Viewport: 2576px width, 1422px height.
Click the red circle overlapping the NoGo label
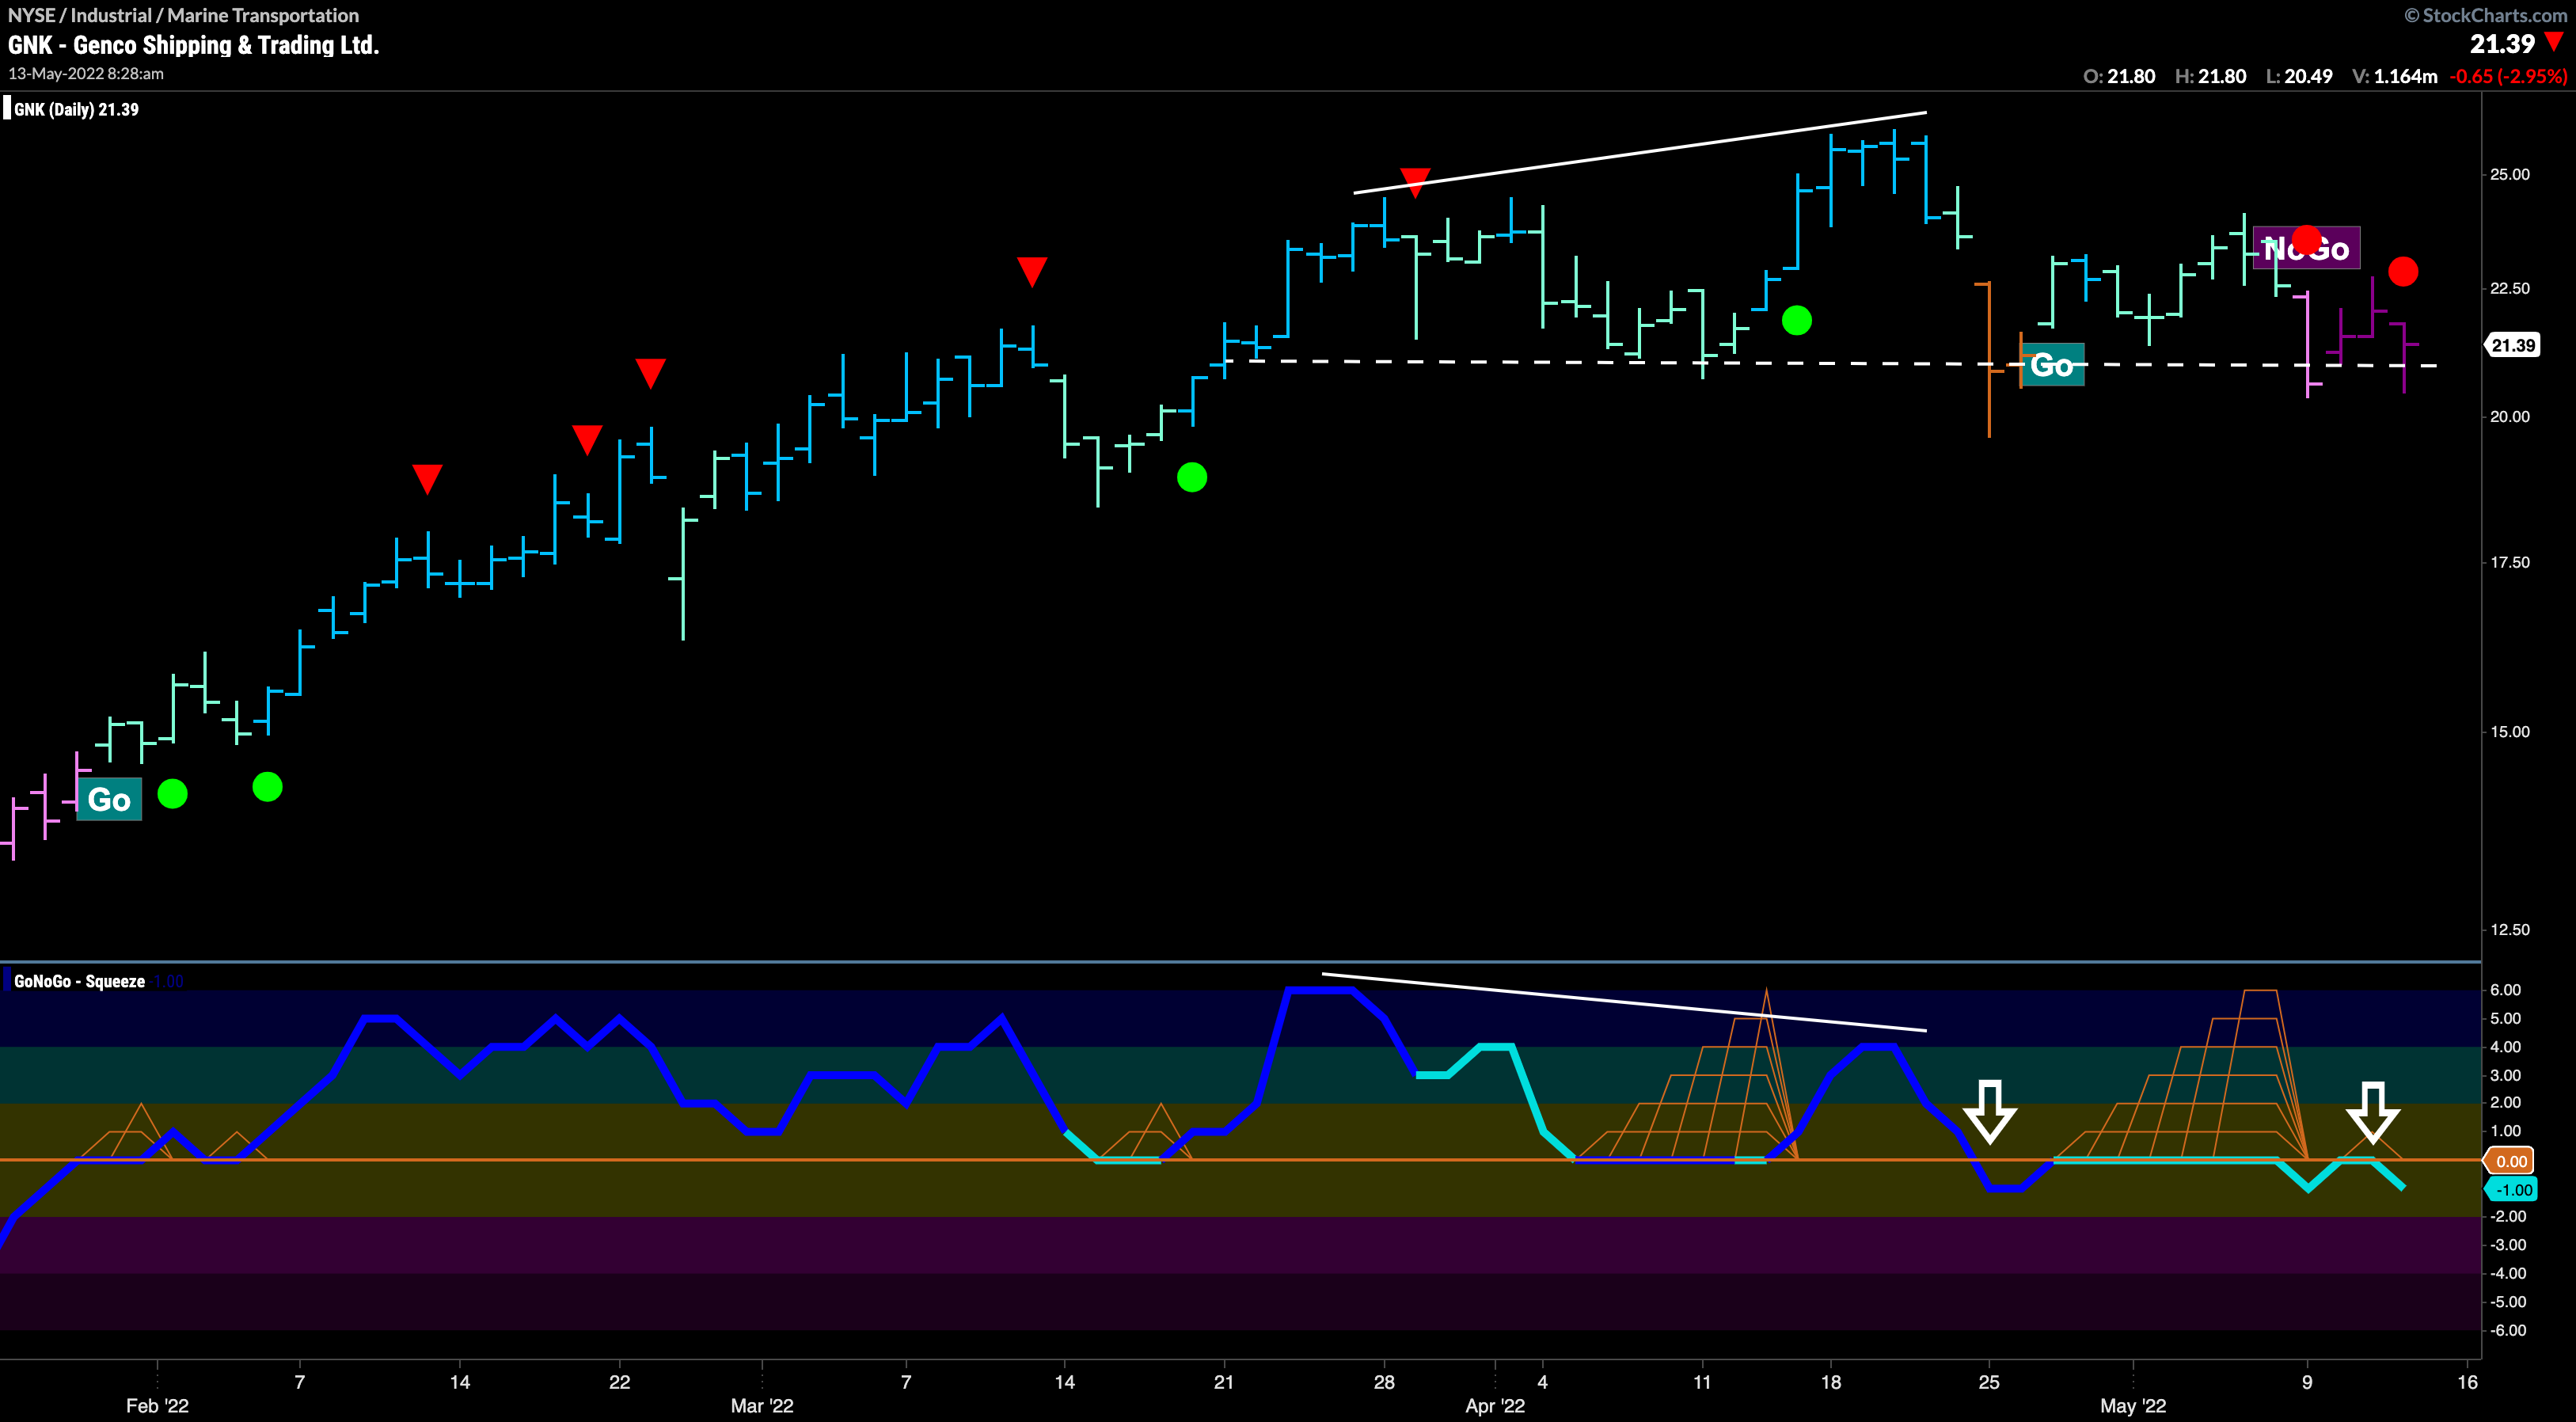pos(2306,240)
